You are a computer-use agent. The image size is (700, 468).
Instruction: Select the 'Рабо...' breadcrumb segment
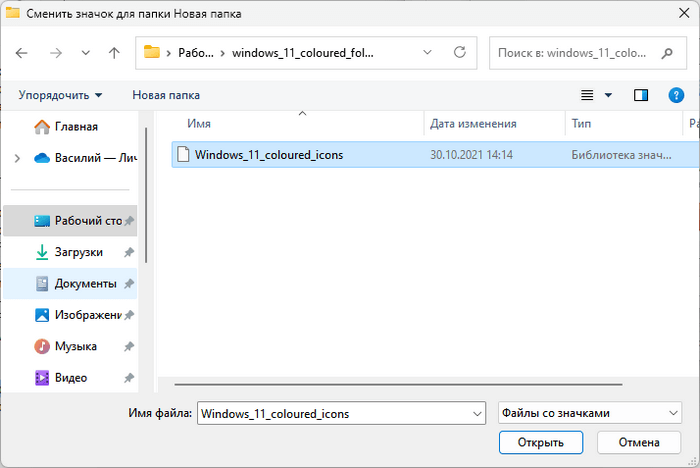196,53
